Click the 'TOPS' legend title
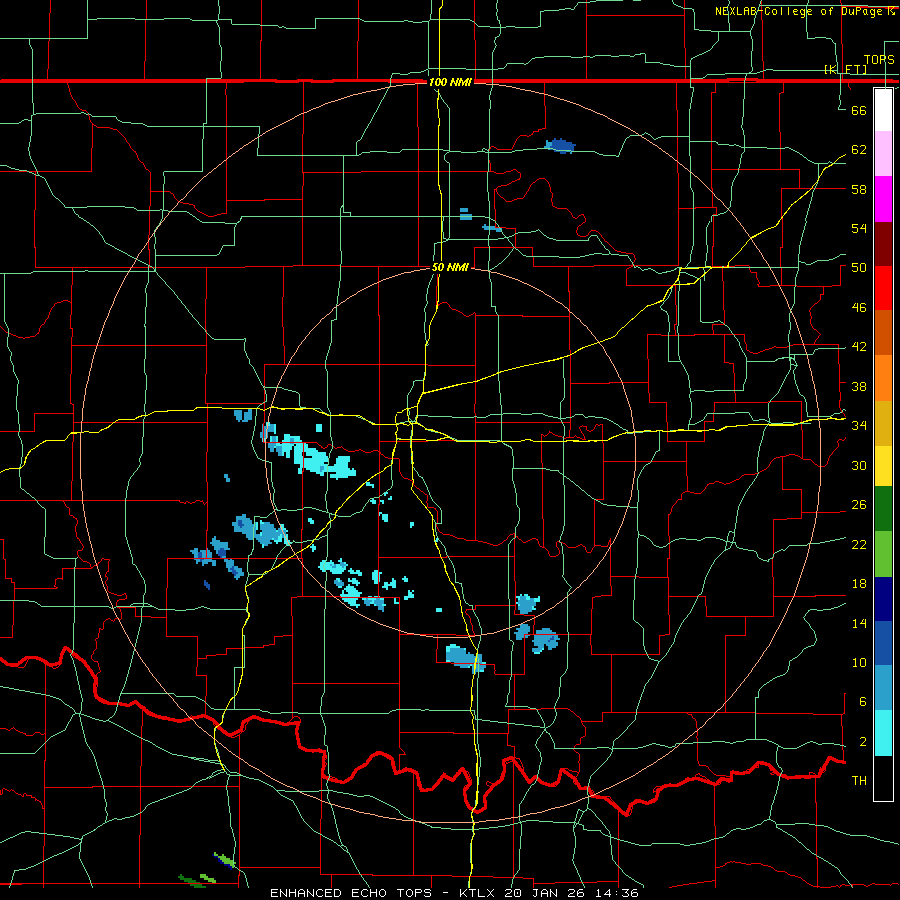This screenshot has height=900, width=900. click(x=879, y=59)
